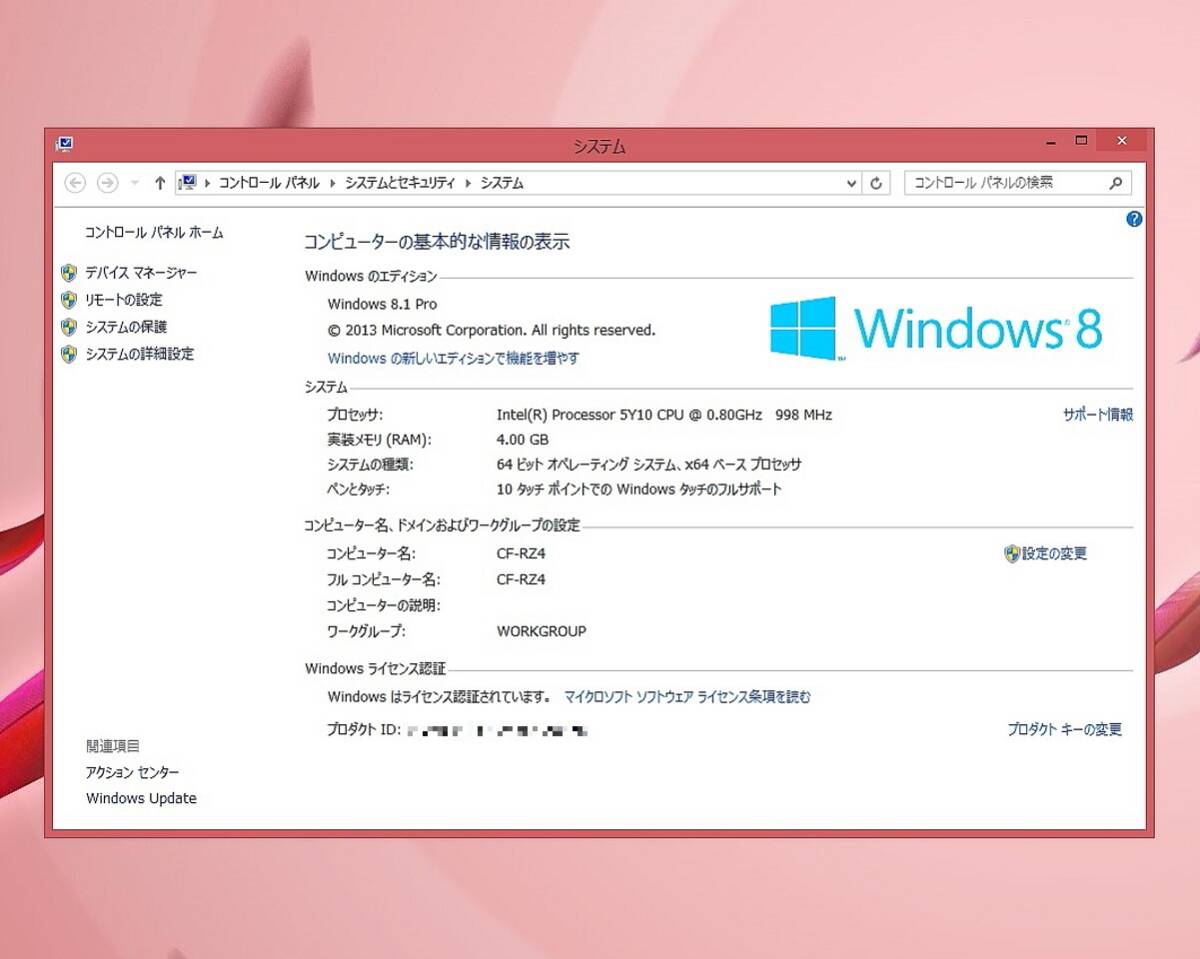Expand the chevron after システムとセキュリティ breadcrumb
The width and height of the screenshot is (1200, 959).
[x=468, y=183]
